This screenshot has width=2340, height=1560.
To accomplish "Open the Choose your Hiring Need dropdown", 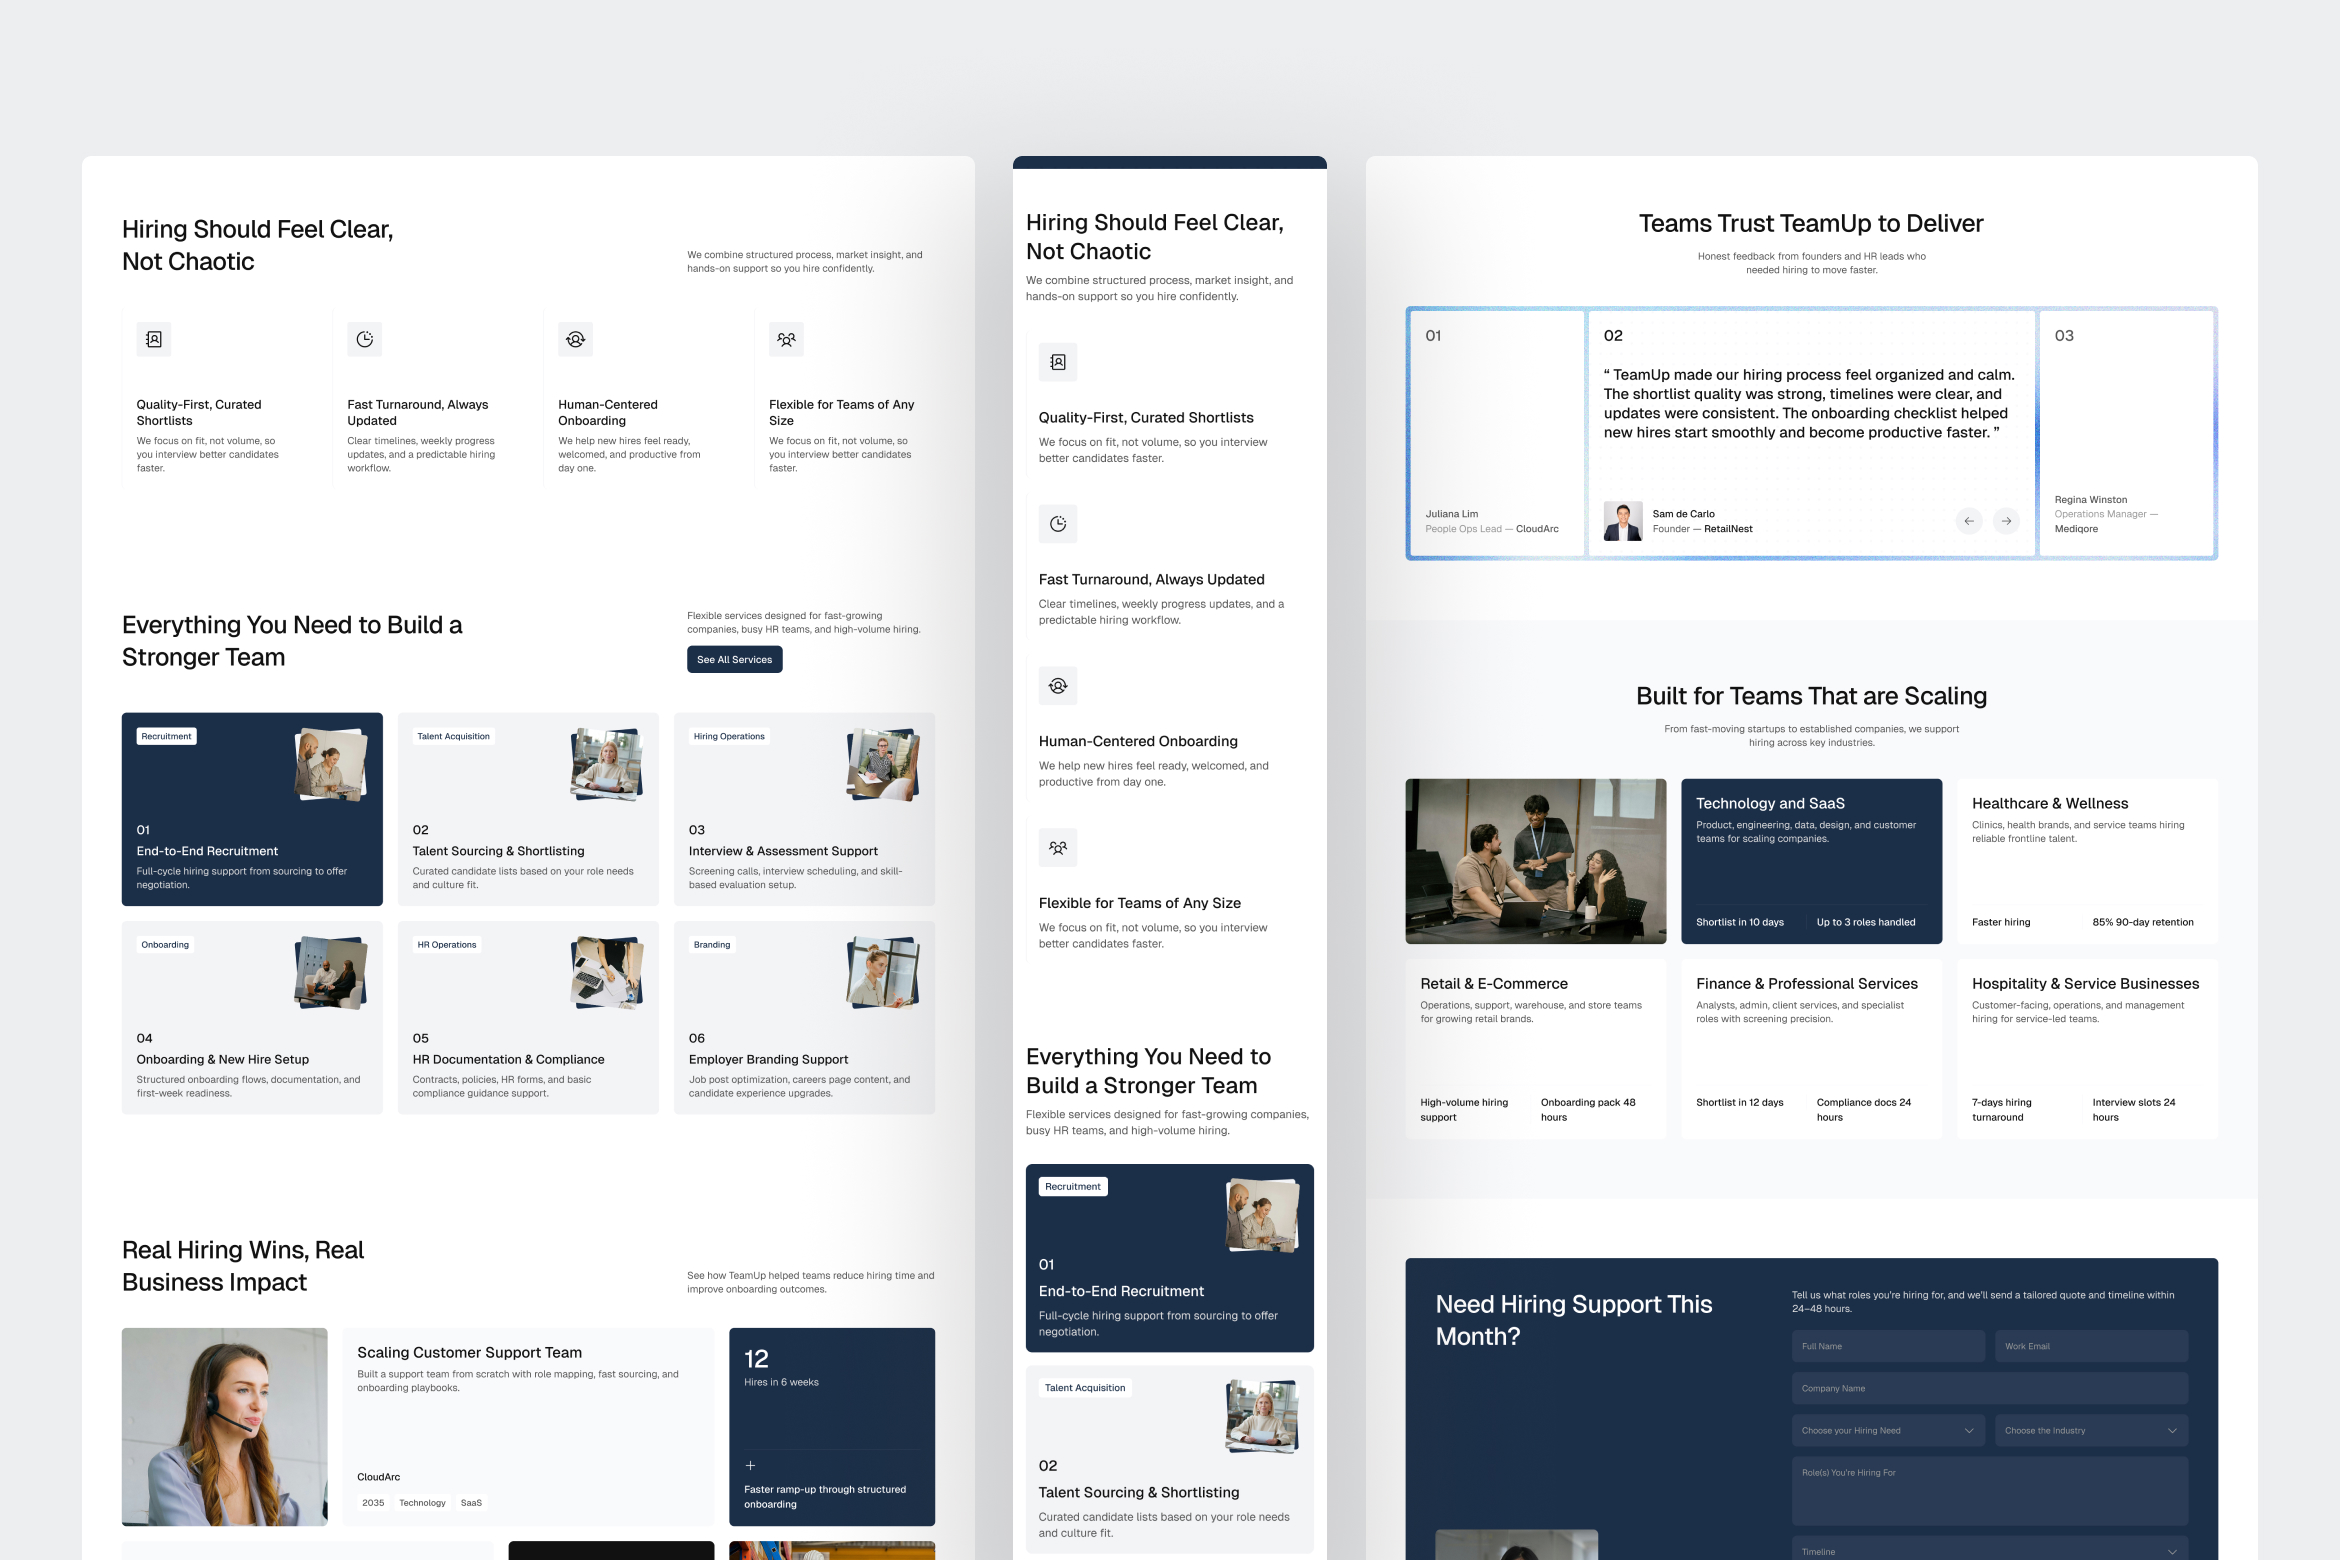I will click(1888, 1430).
